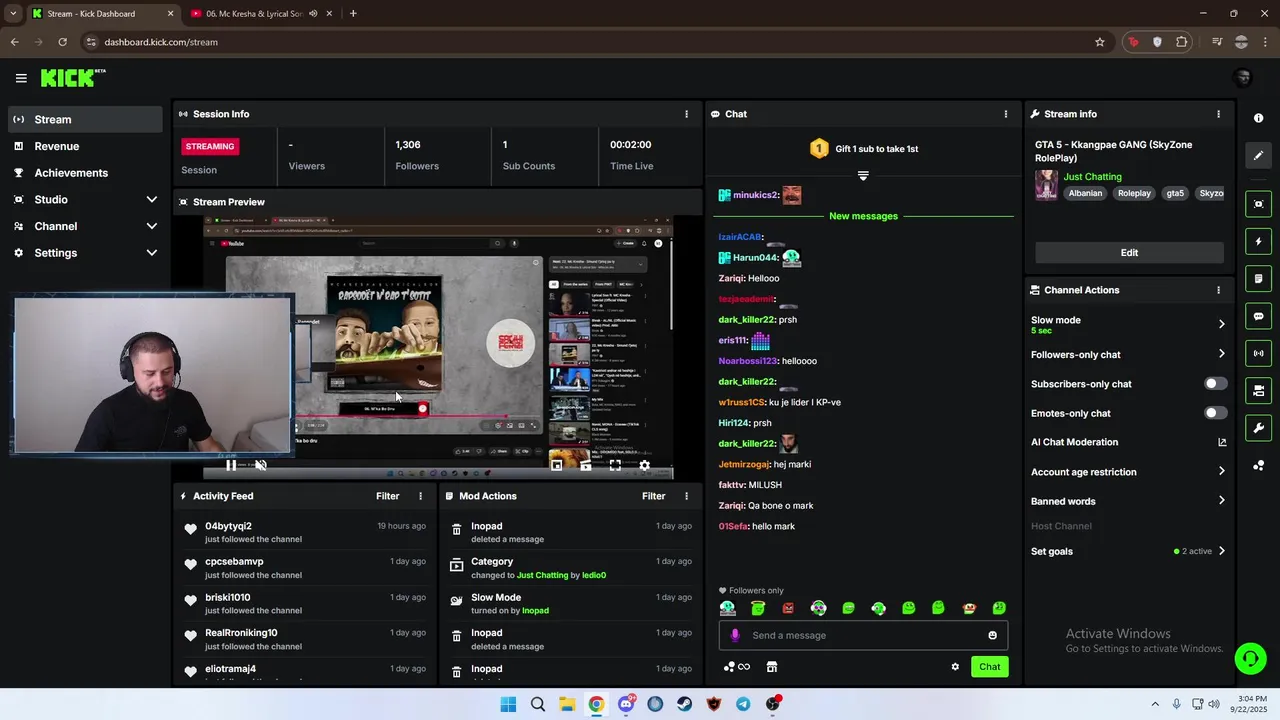This screenshot has height=720, width=1280.
Task: Open the Session Info three-dot menu
Action: tap(686, 114)
